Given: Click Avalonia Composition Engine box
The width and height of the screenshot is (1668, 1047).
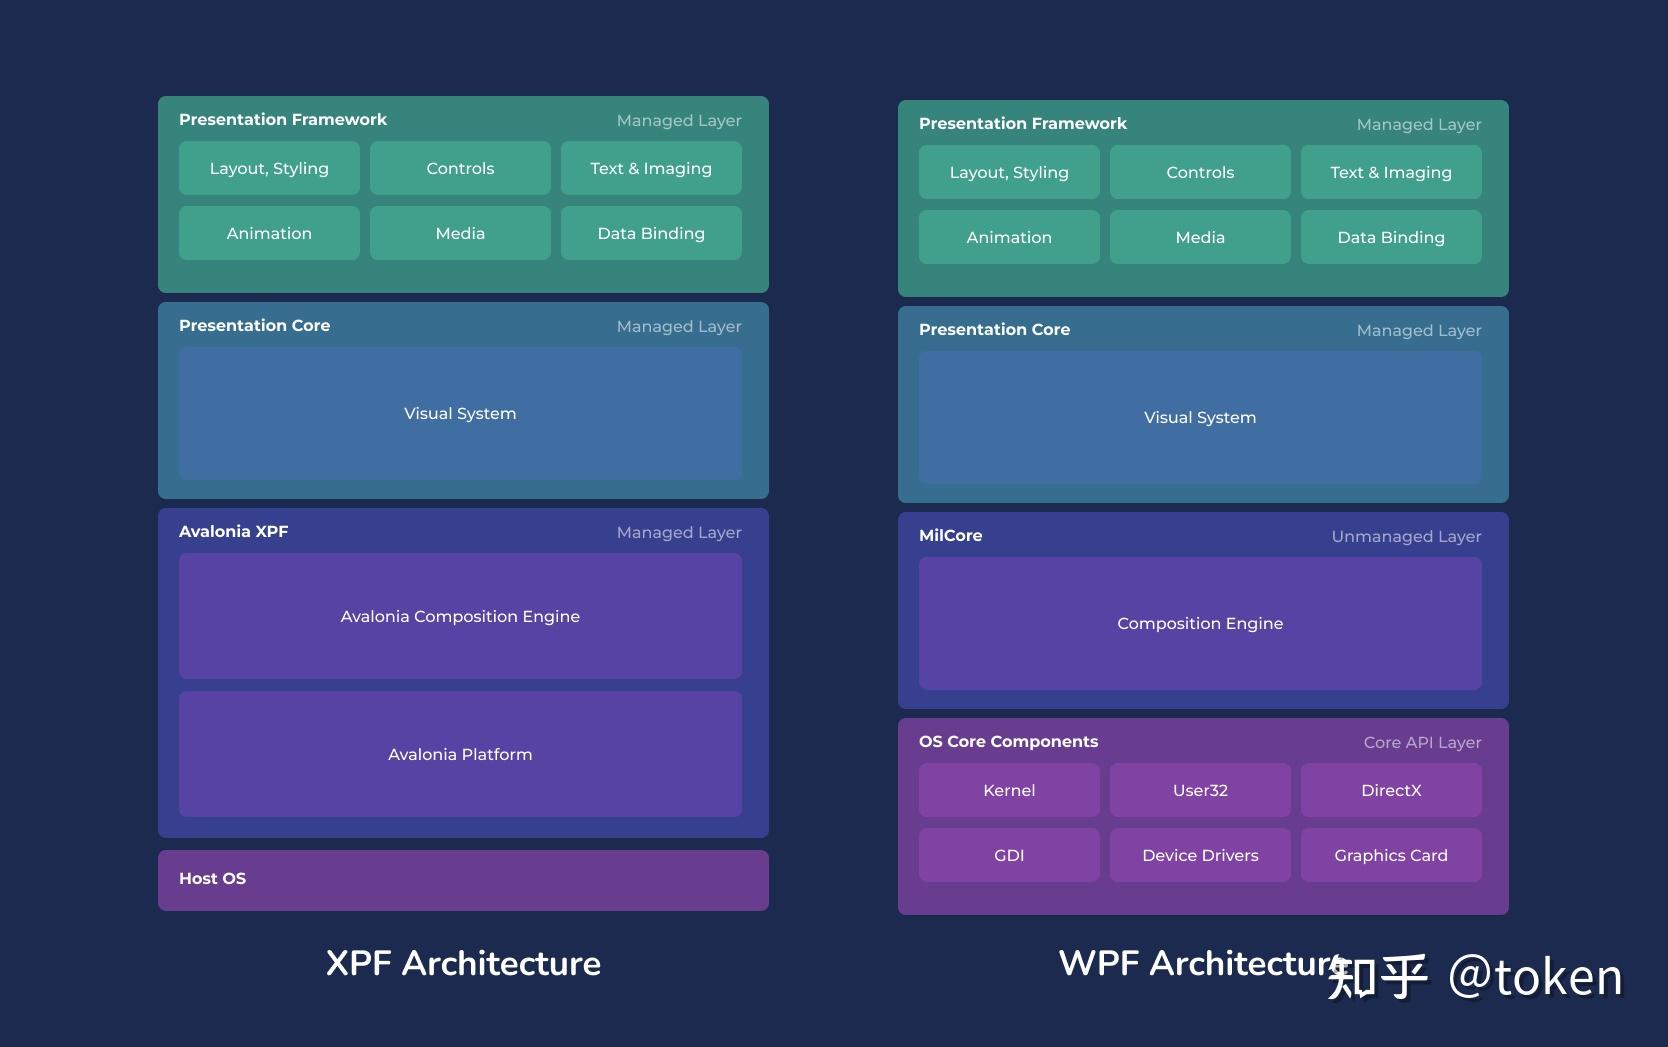Looking at the screenshot, I should pos(460,616).
